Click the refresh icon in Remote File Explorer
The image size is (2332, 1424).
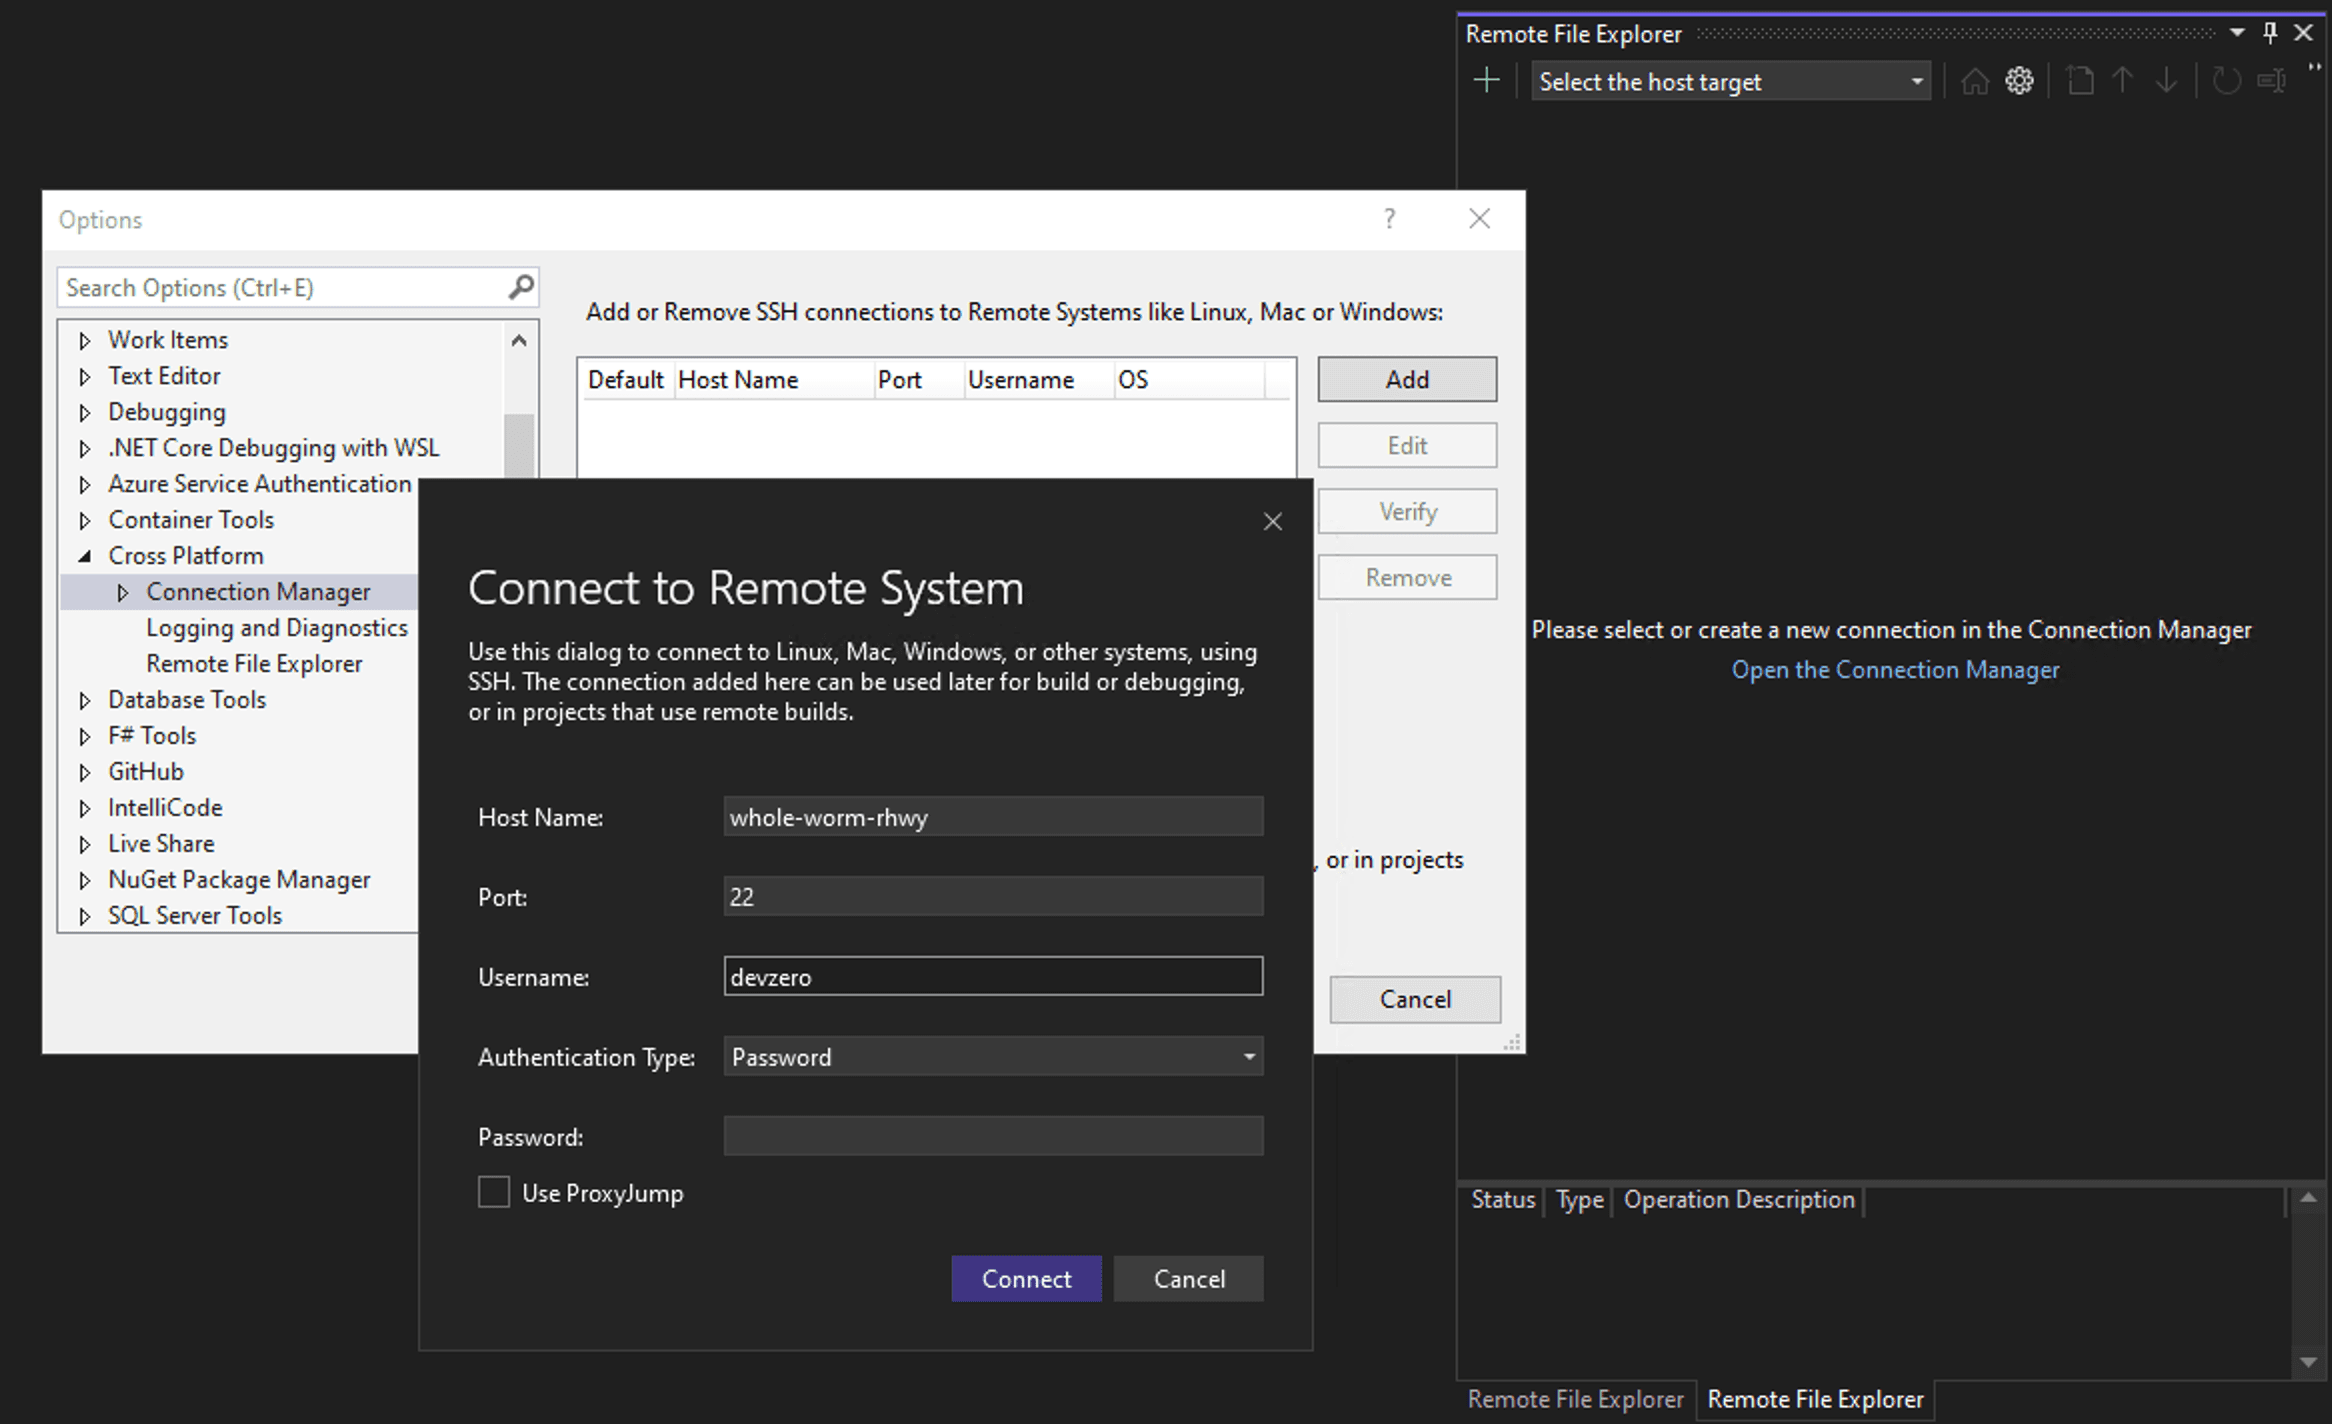pos(2227,82)
